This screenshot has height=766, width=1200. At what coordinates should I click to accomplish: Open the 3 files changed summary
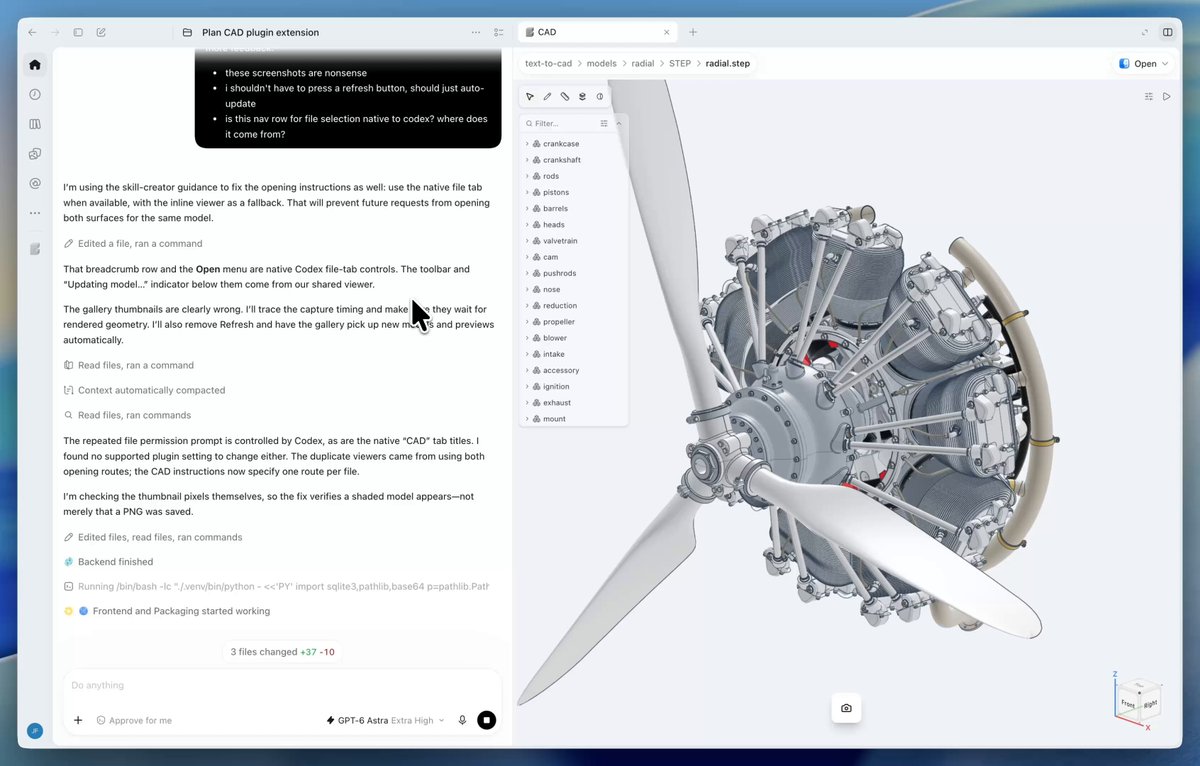point(282,652)
